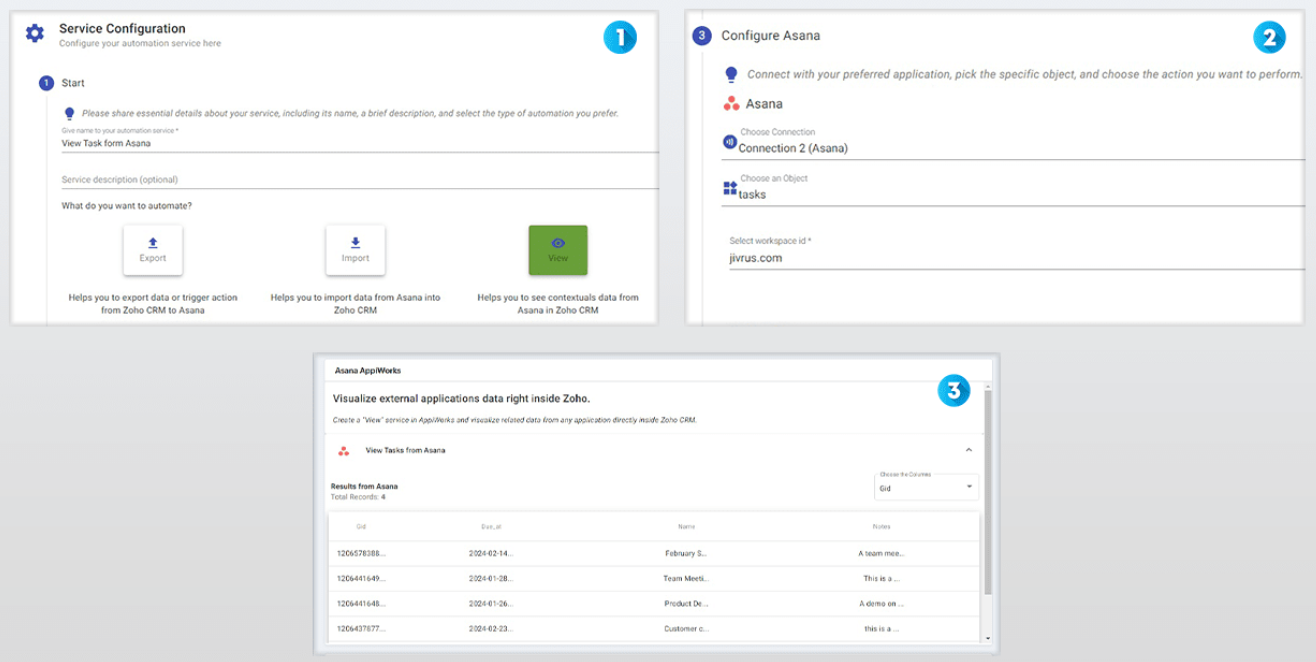Collapse the View Tasks from Asana section chevron

(968, 450)
